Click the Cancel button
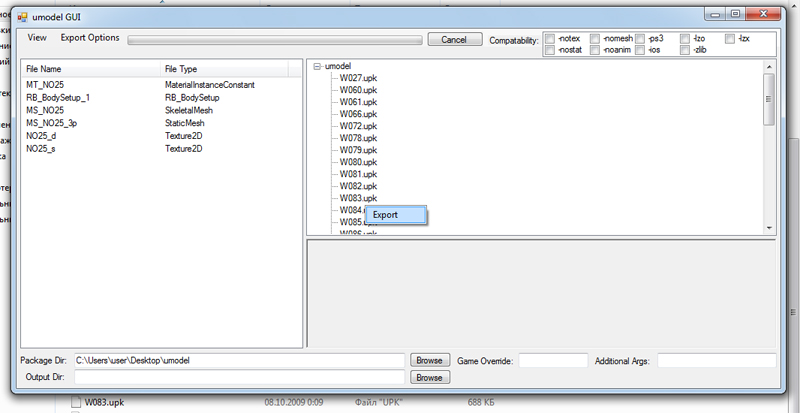The width and height of the screenshot is (800, 413). (x=455, y=39)
